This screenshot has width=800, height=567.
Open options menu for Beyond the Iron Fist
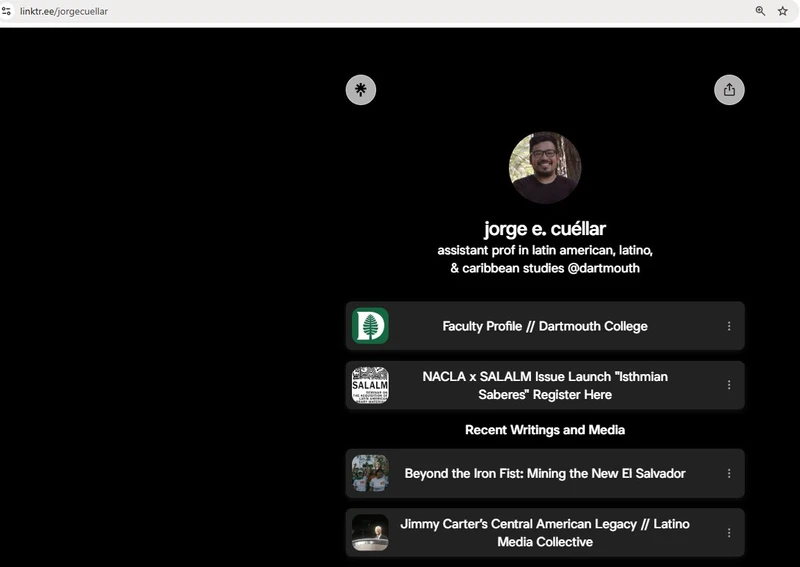click(729, 473)
